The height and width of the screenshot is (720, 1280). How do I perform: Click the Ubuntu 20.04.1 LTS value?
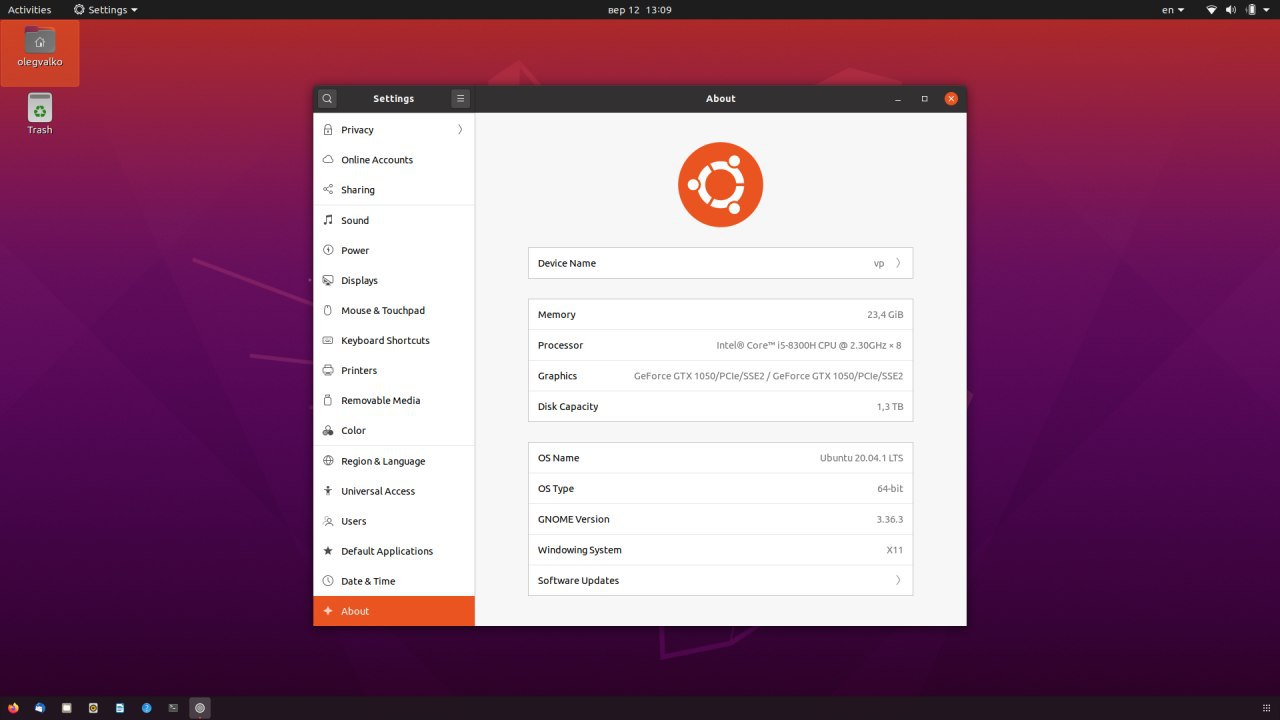(x=861, y=458)
